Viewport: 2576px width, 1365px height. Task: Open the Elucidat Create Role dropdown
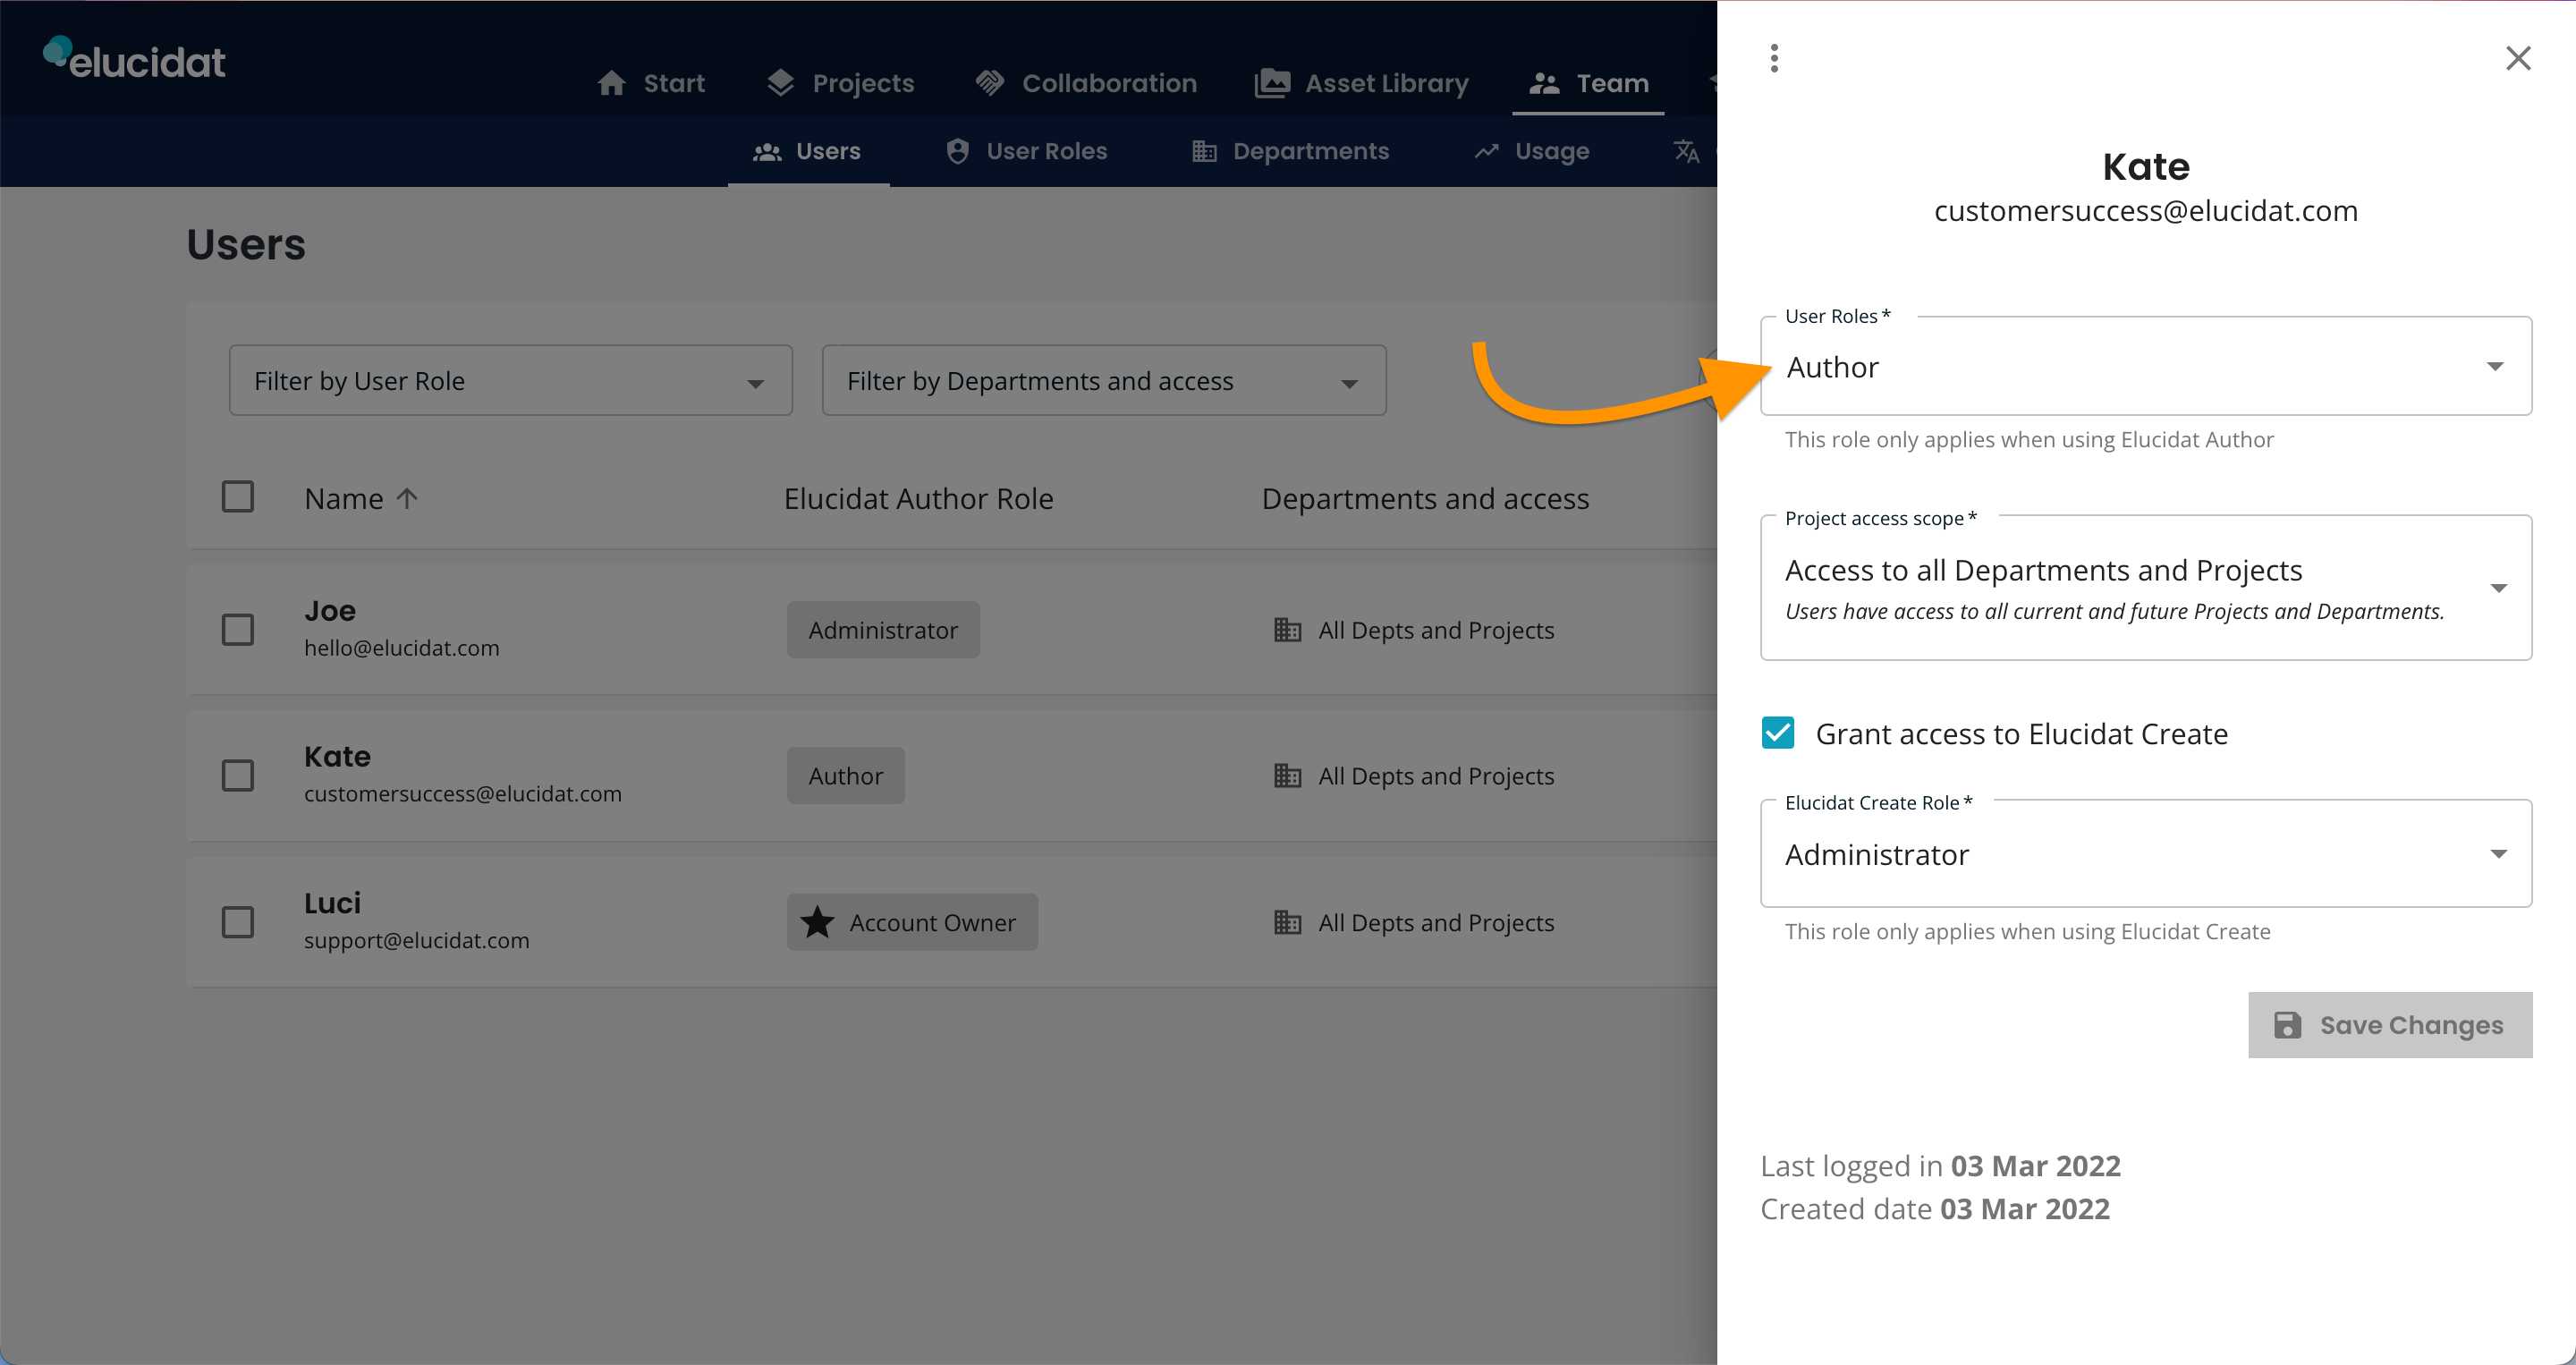pyautogui.click(x=2146, y=853)
